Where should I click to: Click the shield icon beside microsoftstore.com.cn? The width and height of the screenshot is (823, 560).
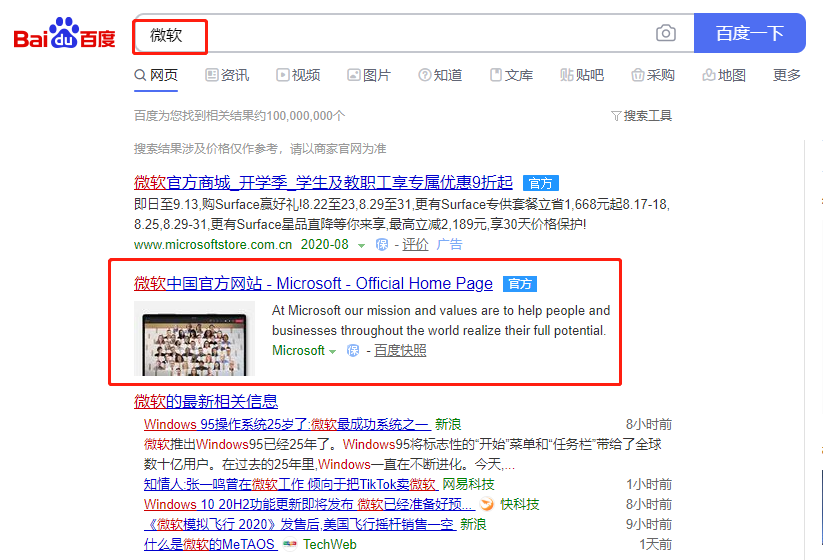pyautogui.click(x=382, y=245)
